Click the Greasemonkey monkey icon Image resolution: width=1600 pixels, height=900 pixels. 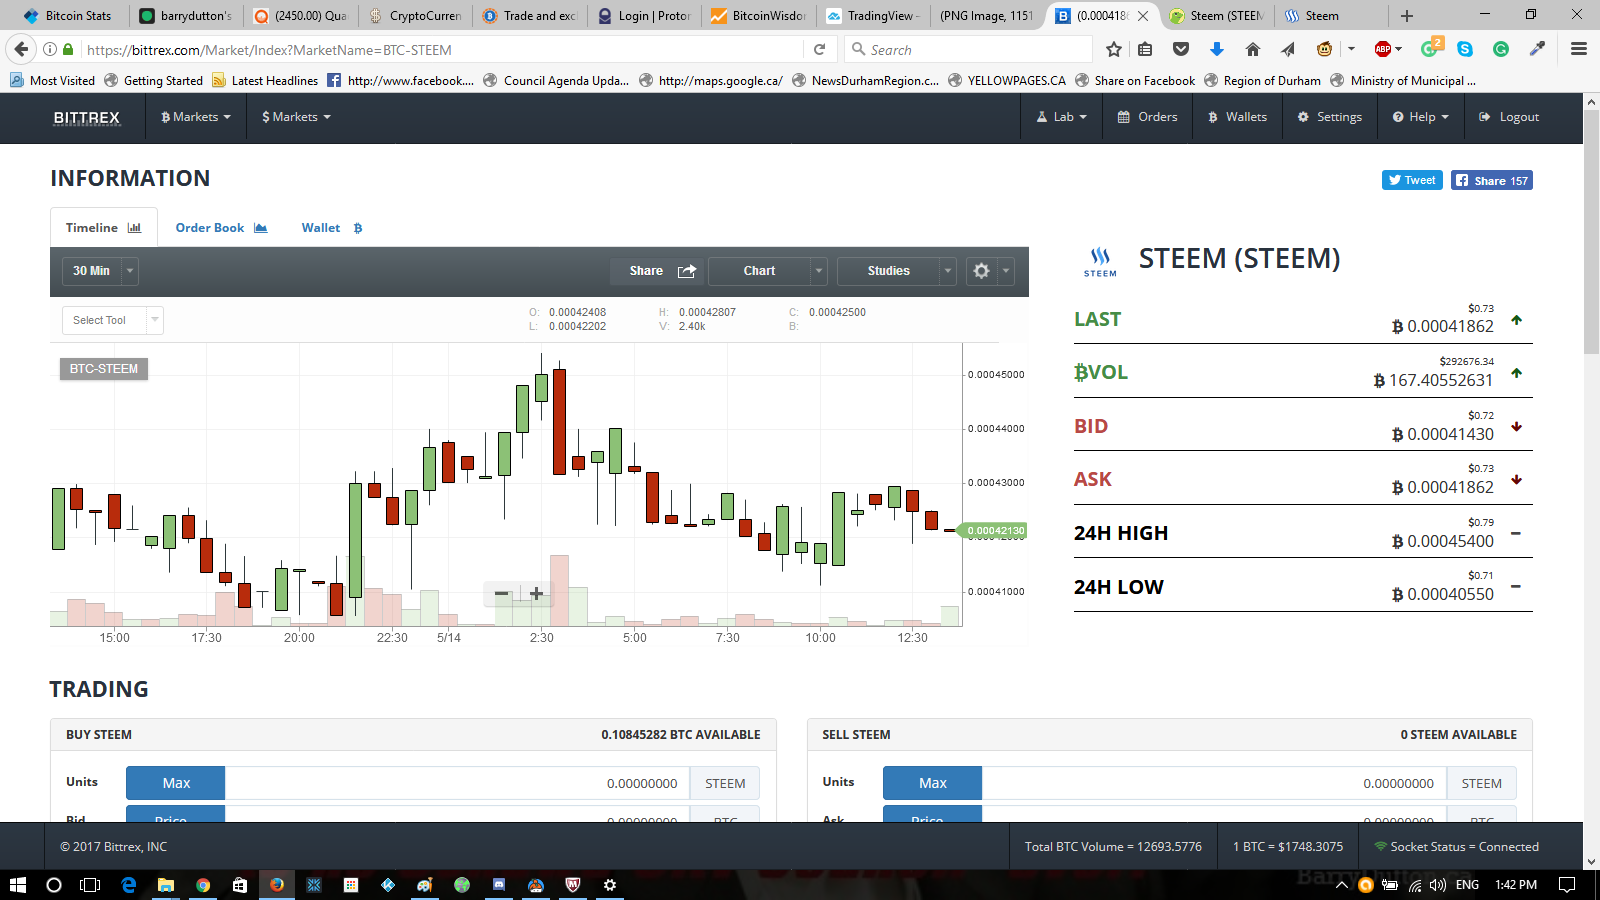[x=1324, y=49]
